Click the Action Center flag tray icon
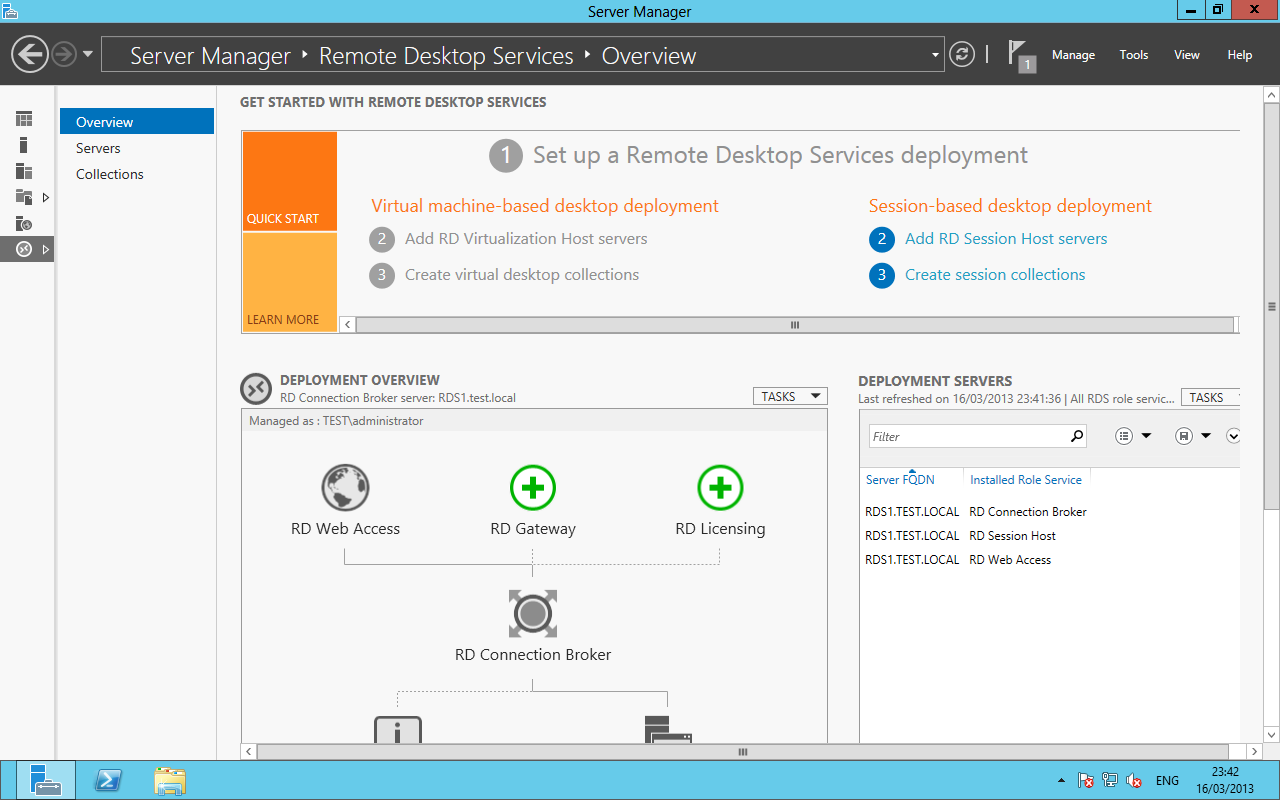Viewport: 1280px width, 800px height. coord(1086,780)
